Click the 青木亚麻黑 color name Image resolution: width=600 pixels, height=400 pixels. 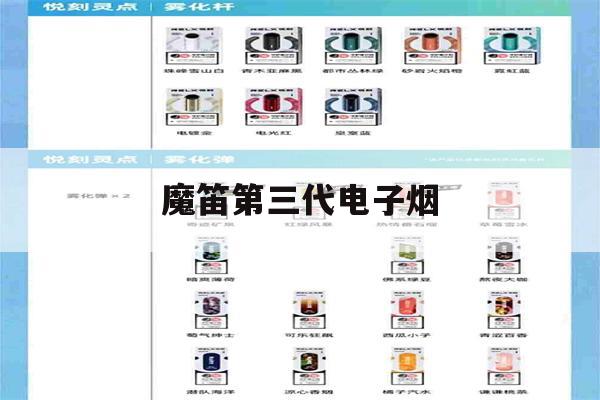272,71
